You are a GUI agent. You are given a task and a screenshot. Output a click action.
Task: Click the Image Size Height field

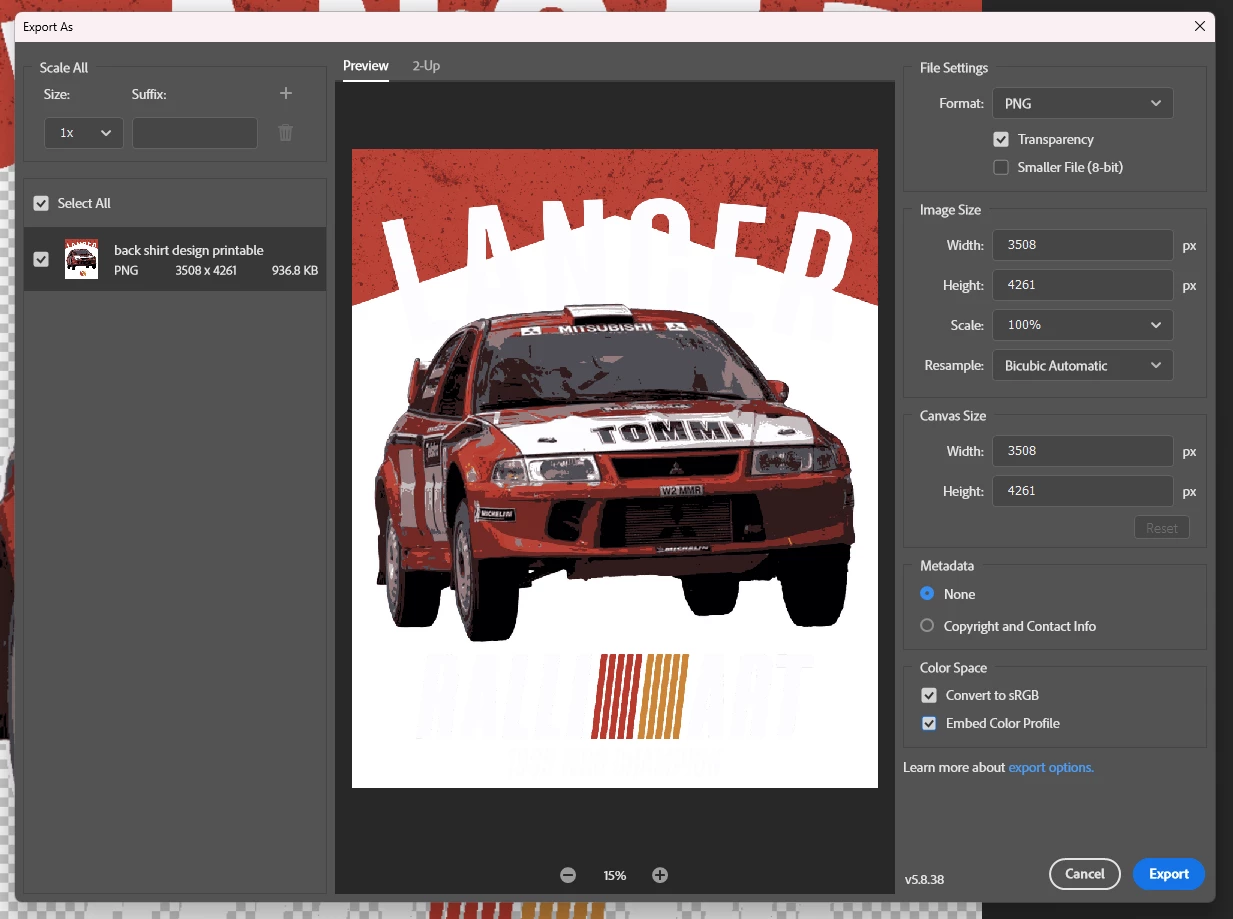point(1083,285)
